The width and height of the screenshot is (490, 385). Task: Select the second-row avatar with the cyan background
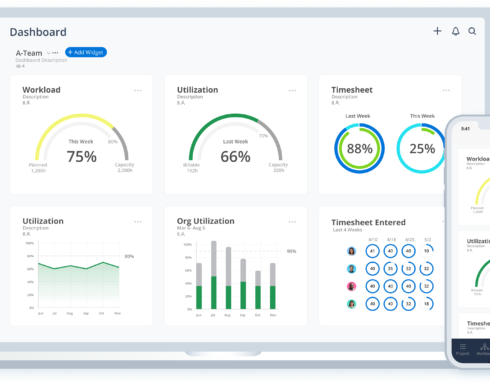point(351,269)
